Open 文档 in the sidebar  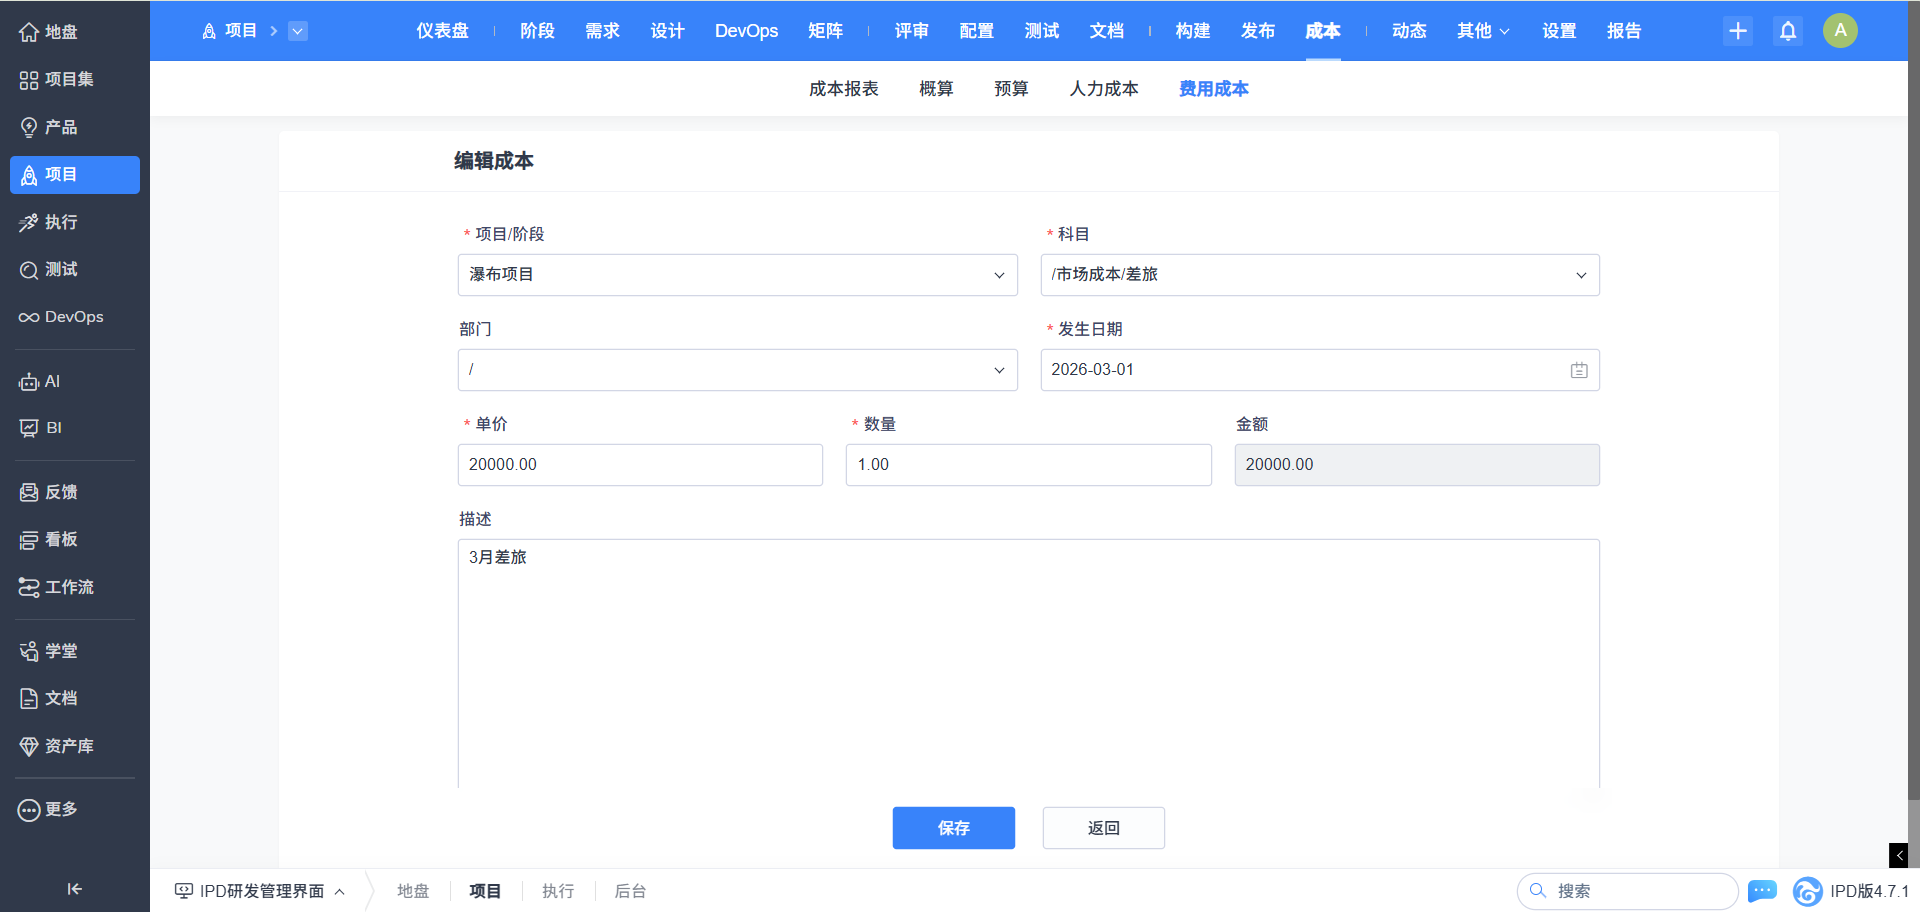click(x=74, y=698)
